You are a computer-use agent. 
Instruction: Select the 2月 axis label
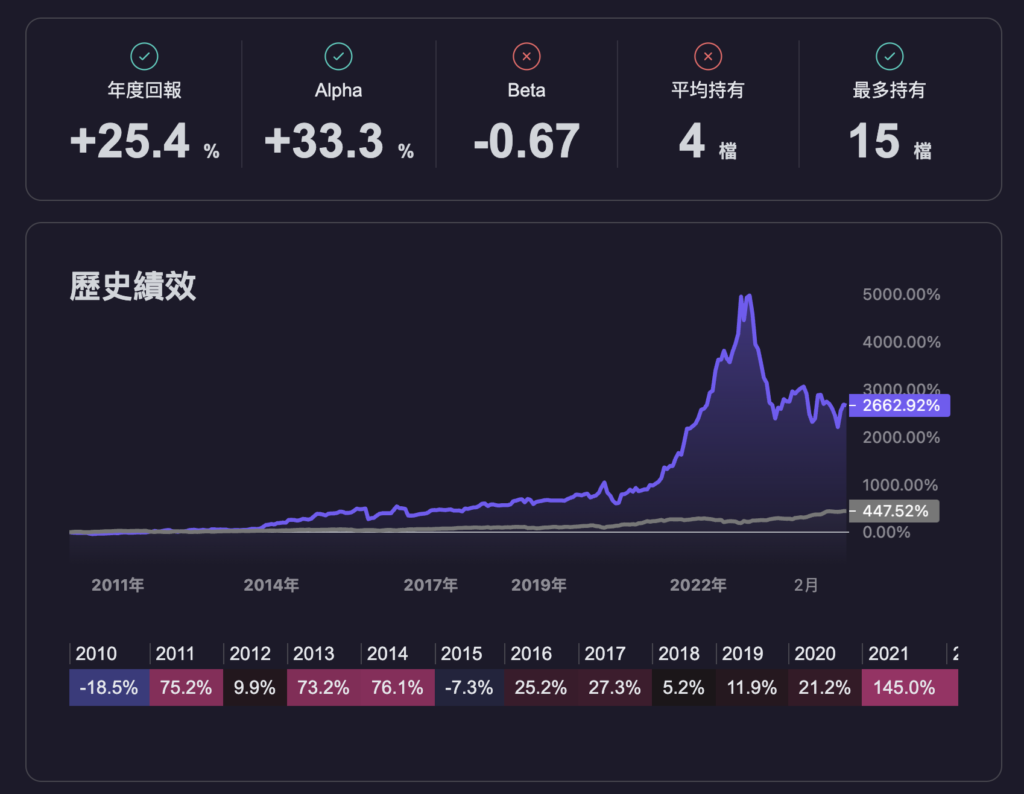pyautogui.click(x=807, y=584)
